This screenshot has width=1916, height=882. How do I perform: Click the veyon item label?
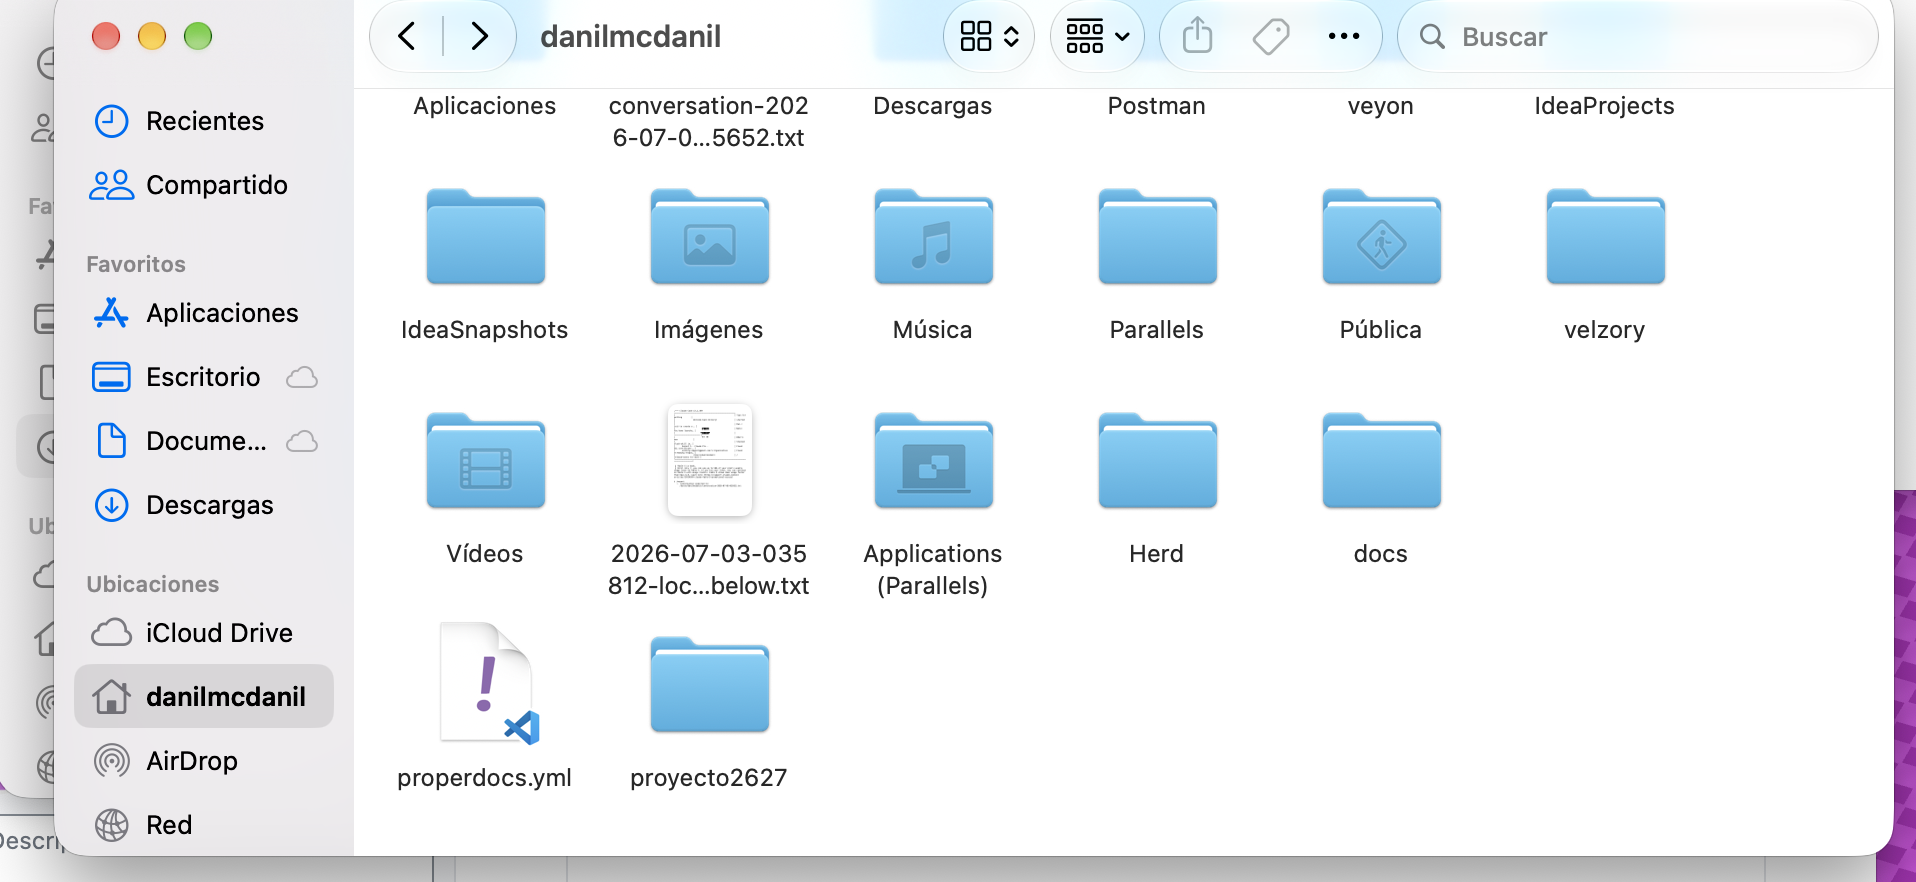(x=1381, y=106)
